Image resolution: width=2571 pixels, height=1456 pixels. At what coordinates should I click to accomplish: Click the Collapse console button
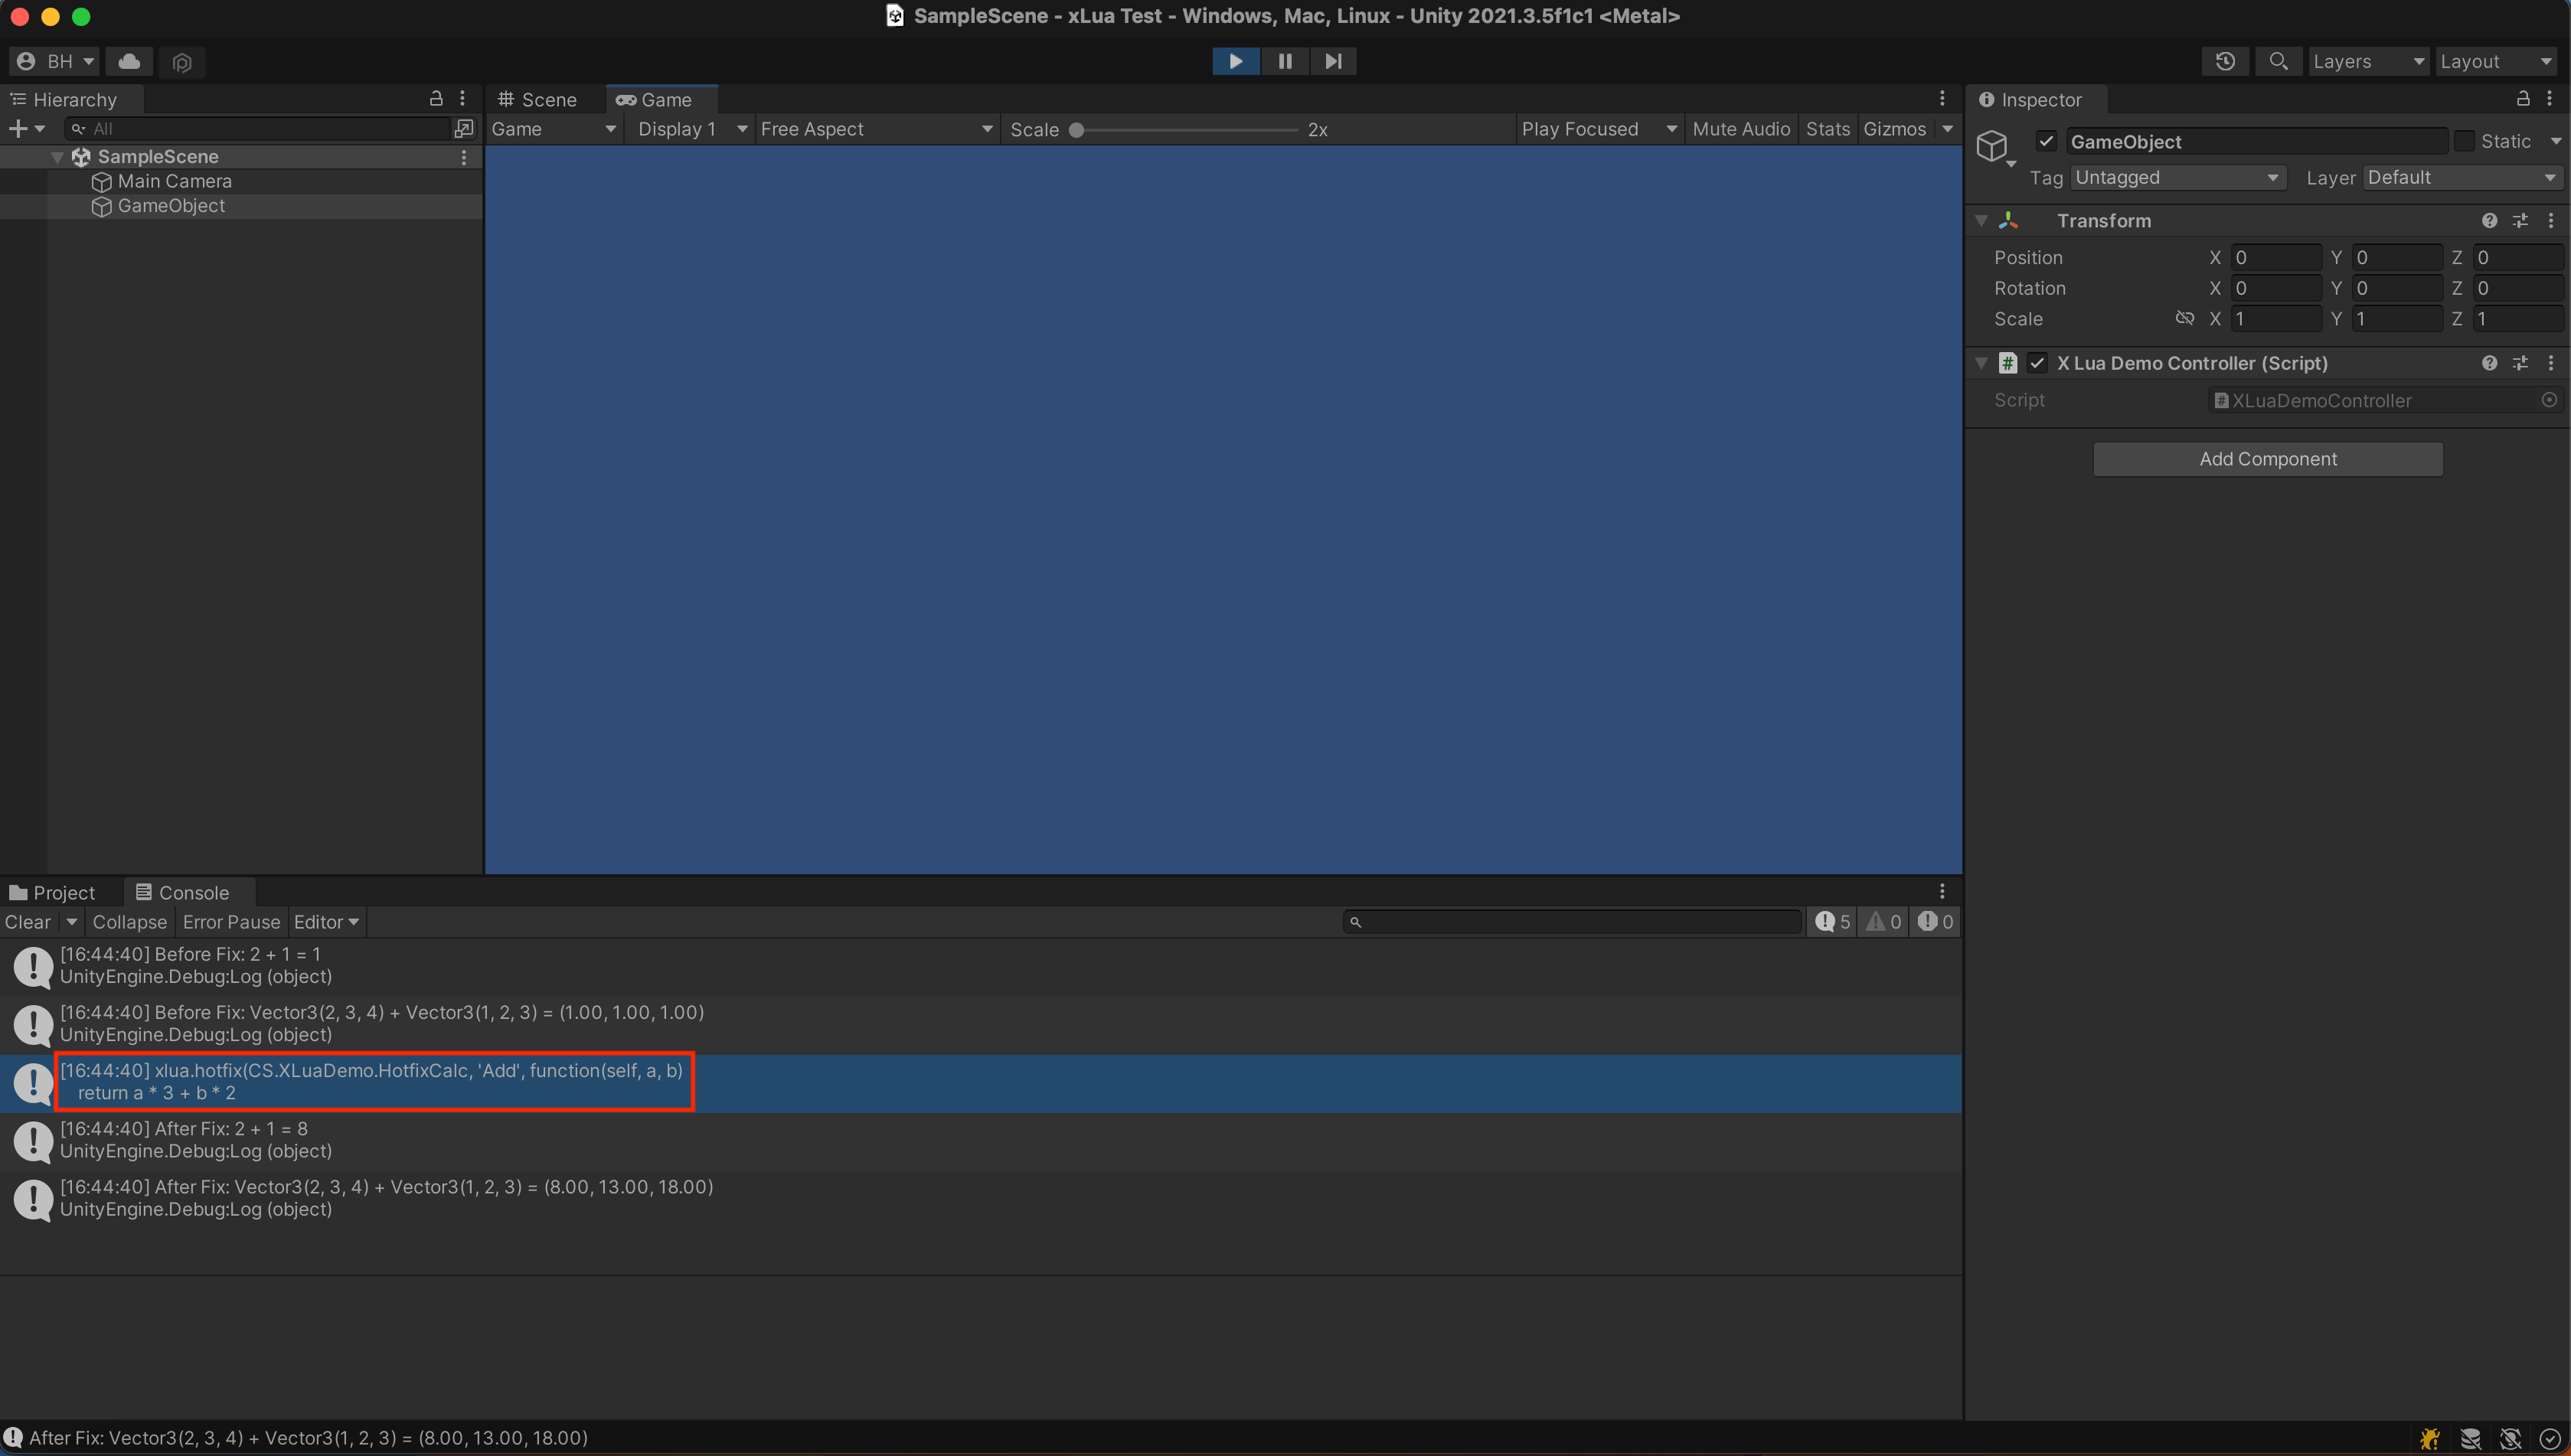(x=129, y=922)
